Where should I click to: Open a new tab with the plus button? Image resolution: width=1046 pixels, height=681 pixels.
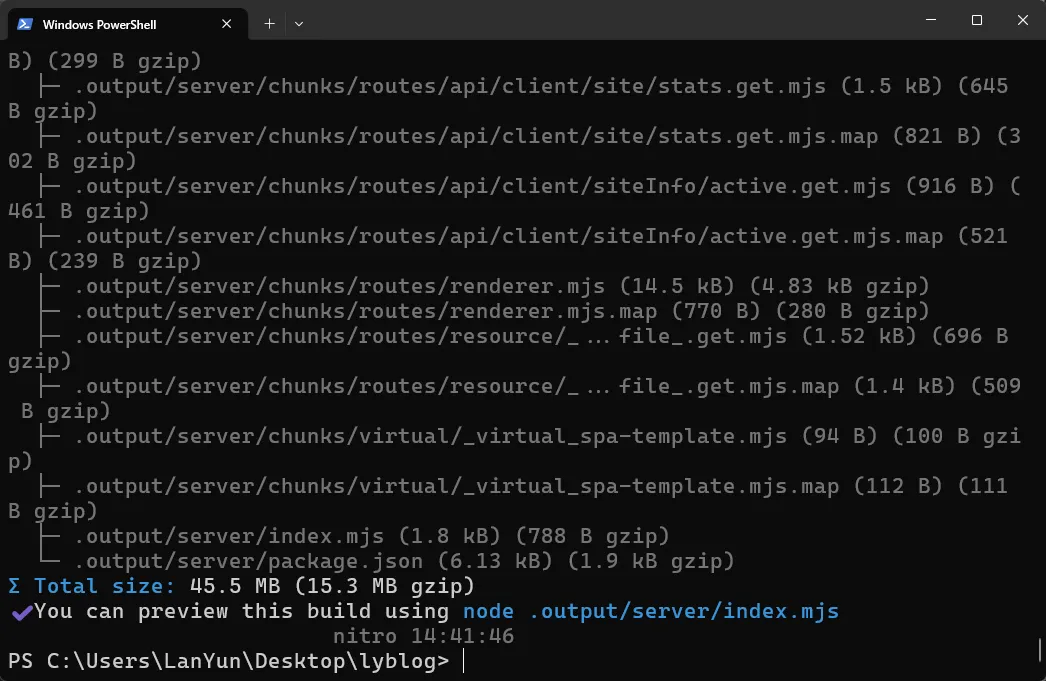coord(269,23)
